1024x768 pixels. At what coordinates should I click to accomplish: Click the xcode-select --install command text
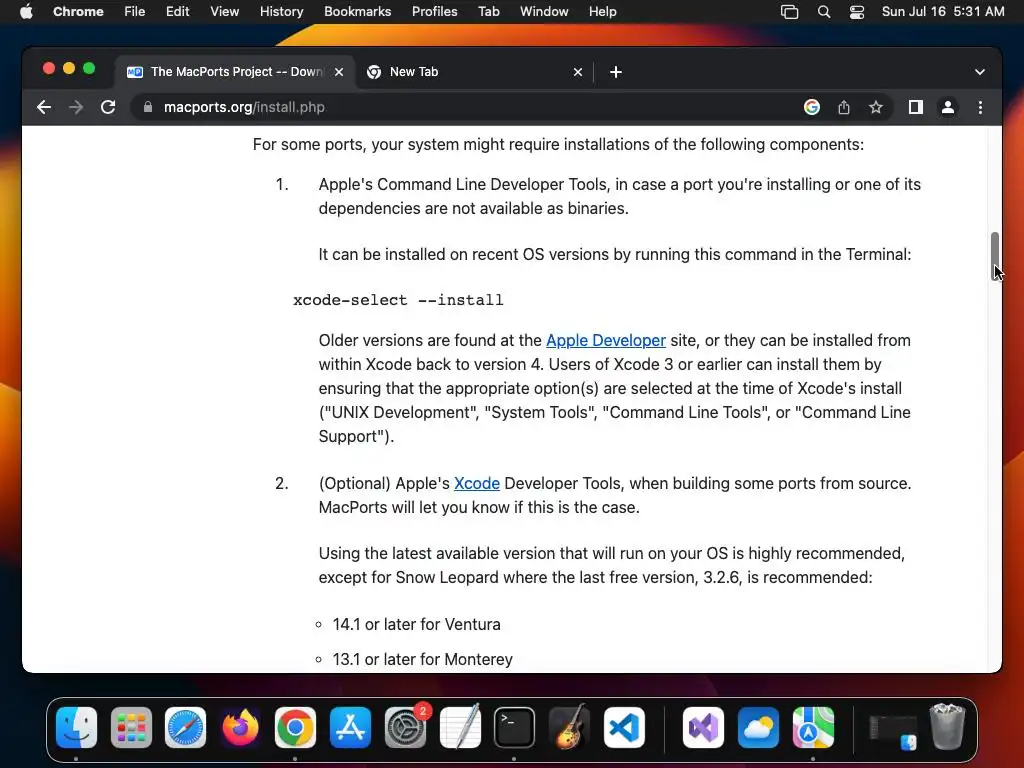pyautogui.click(x=398, y=300)
